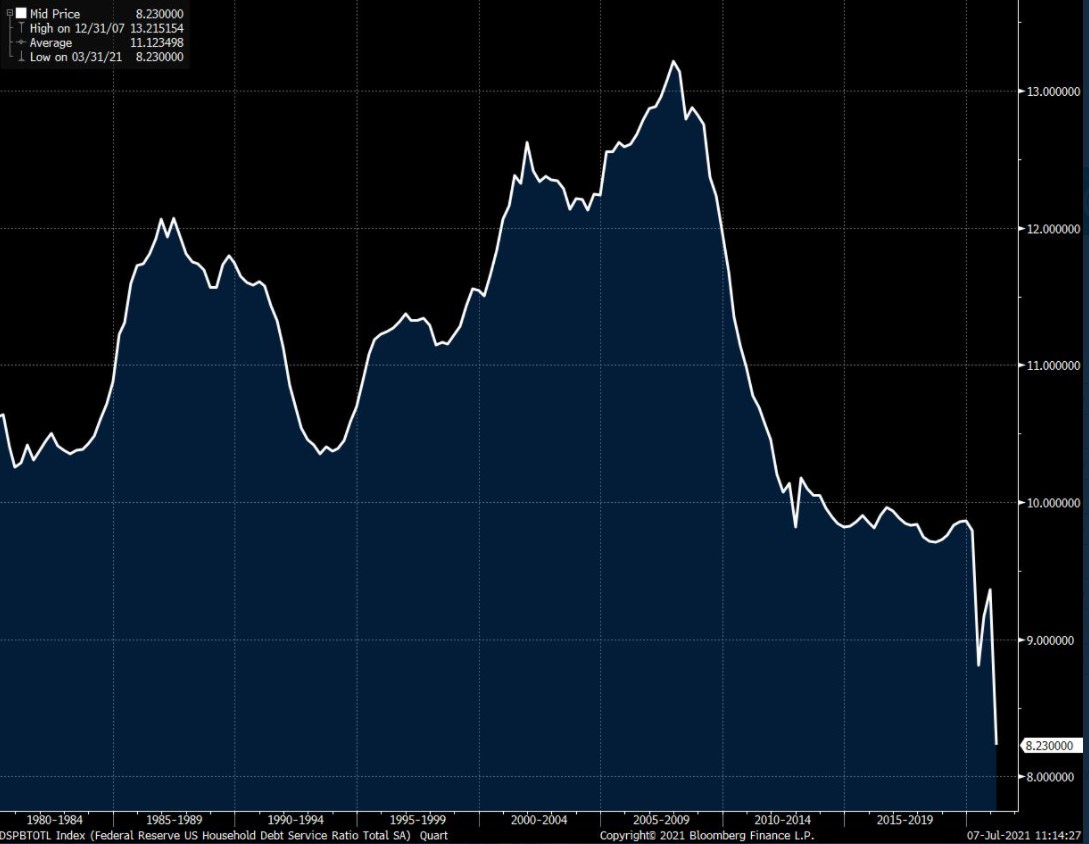Viewport: 1089px width, 844px height.
Task: Click the DSPBTOTL Index description text
Action: coord(224,836)
